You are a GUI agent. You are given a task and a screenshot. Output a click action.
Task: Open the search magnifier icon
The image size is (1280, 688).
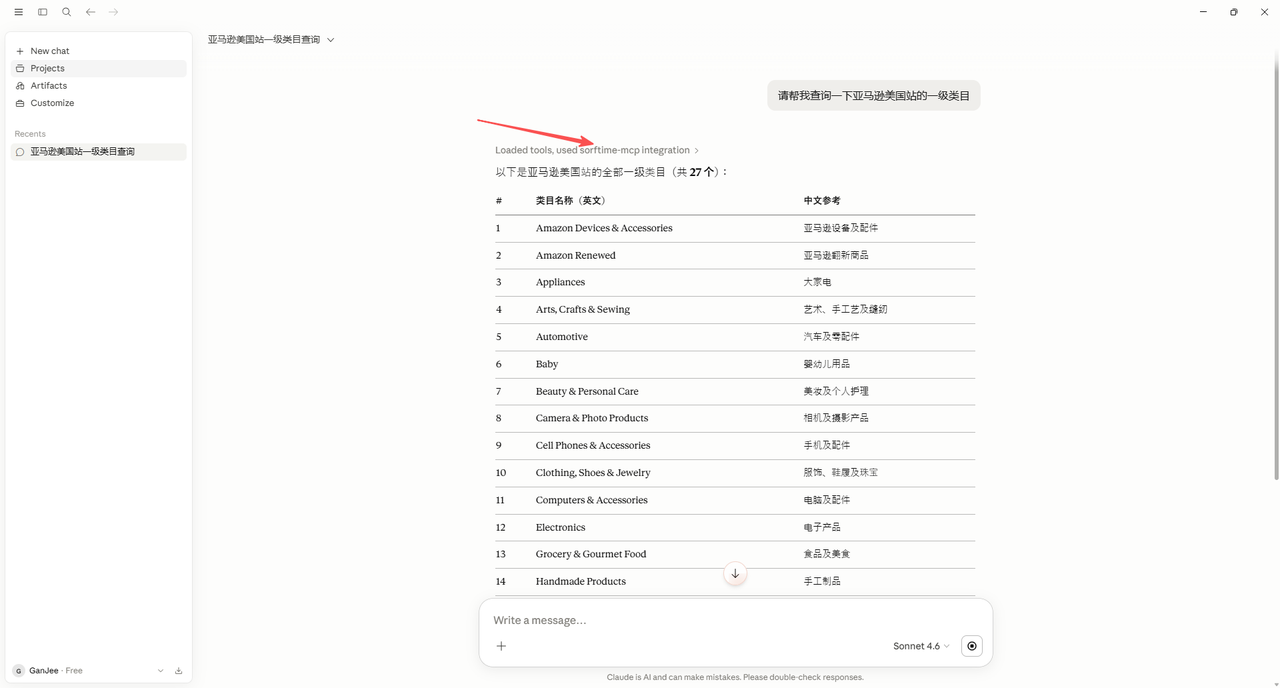[66, 12]
